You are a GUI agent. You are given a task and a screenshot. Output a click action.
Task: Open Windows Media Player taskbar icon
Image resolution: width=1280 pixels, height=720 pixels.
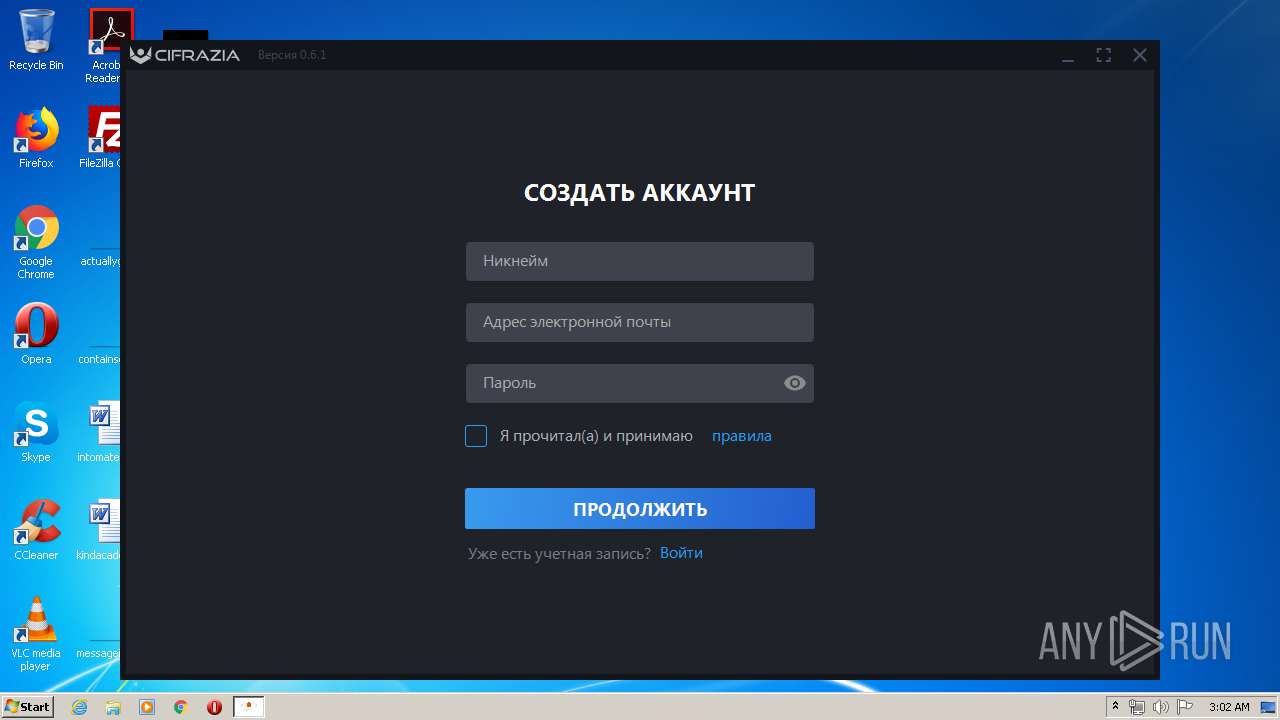tap(147, 707)
